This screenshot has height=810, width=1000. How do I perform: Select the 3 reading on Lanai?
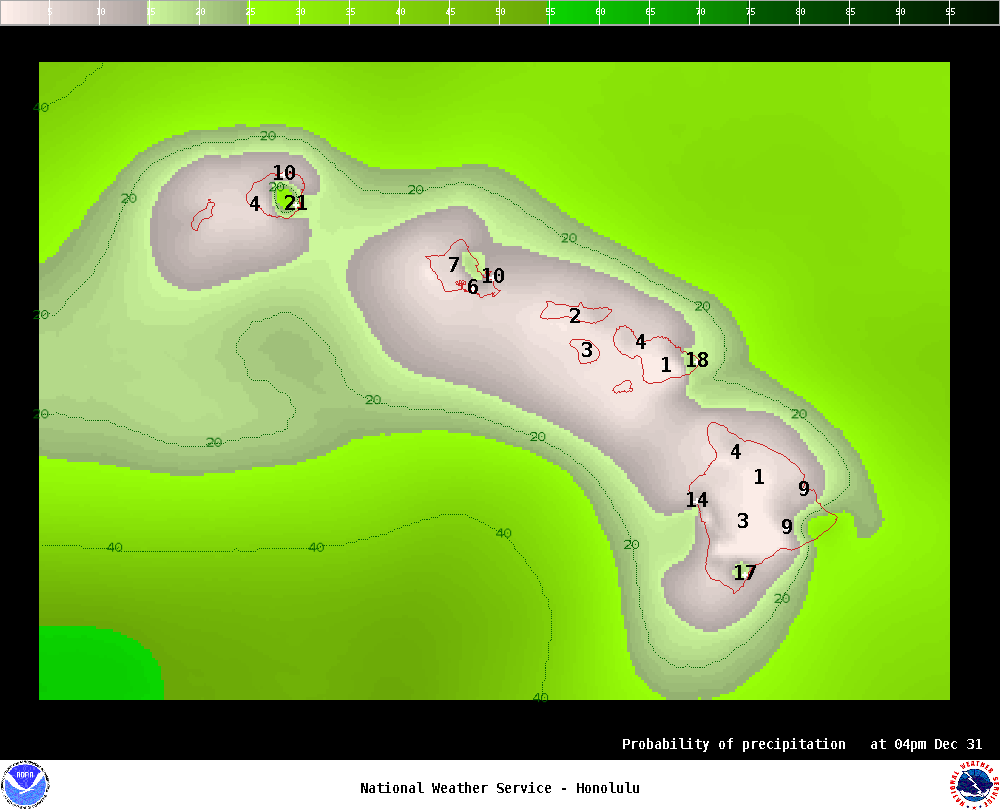click(587, 350)
